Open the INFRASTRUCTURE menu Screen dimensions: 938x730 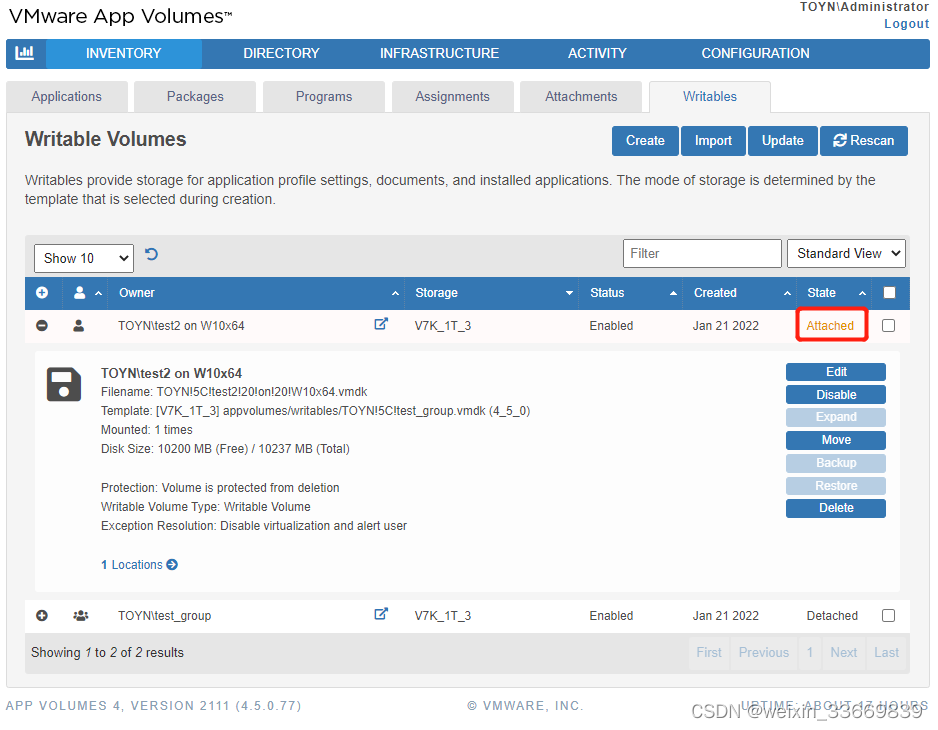pos(439,53)
